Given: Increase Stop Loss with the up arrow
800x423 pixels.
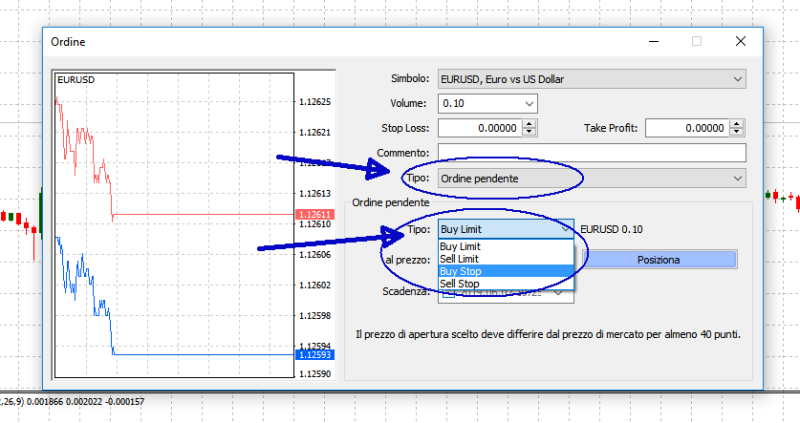Looking at the screenshot, I should point(530,124).
